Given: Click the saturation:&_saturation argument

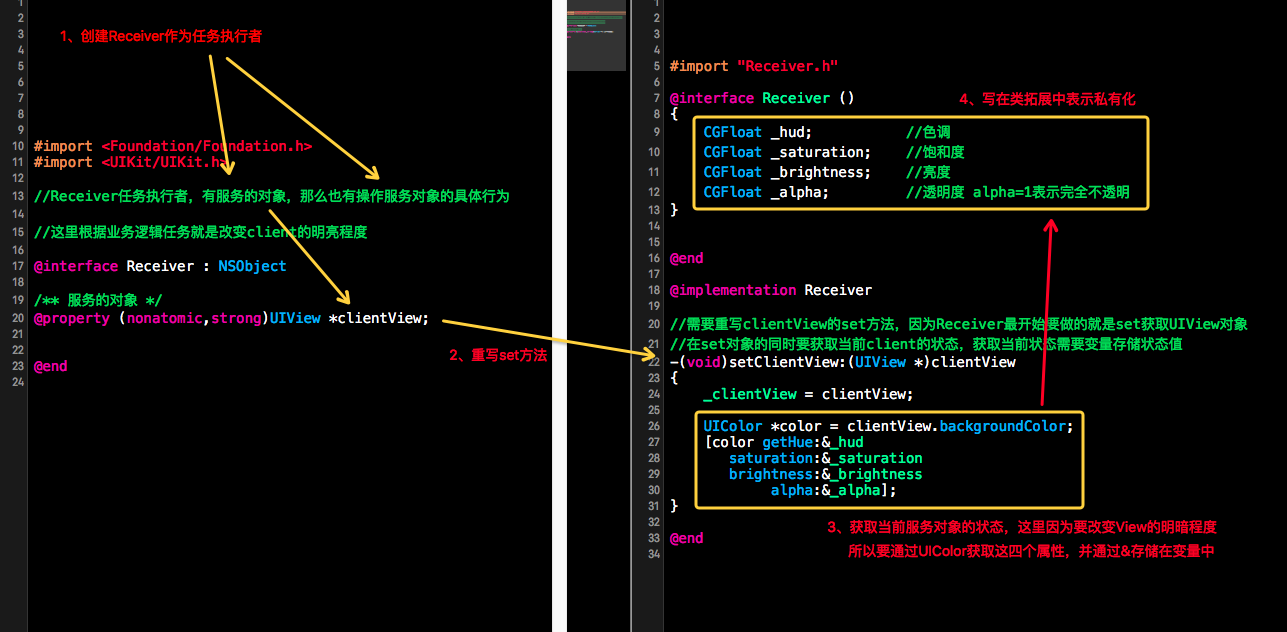Looking at the screenshot, I should [x=826, y=458].
